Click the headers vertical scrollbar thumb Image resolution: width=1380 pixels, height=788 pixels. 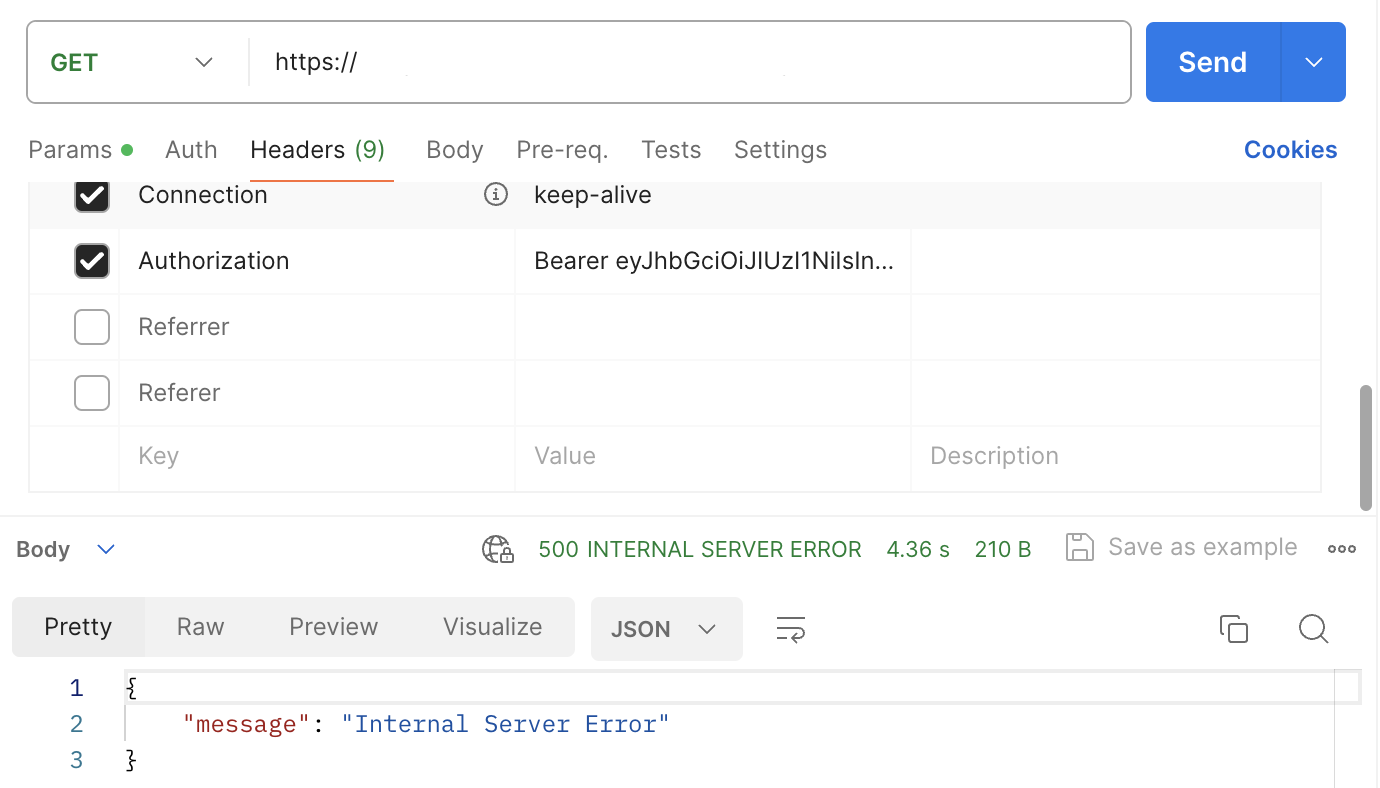tap(1366, 447)
